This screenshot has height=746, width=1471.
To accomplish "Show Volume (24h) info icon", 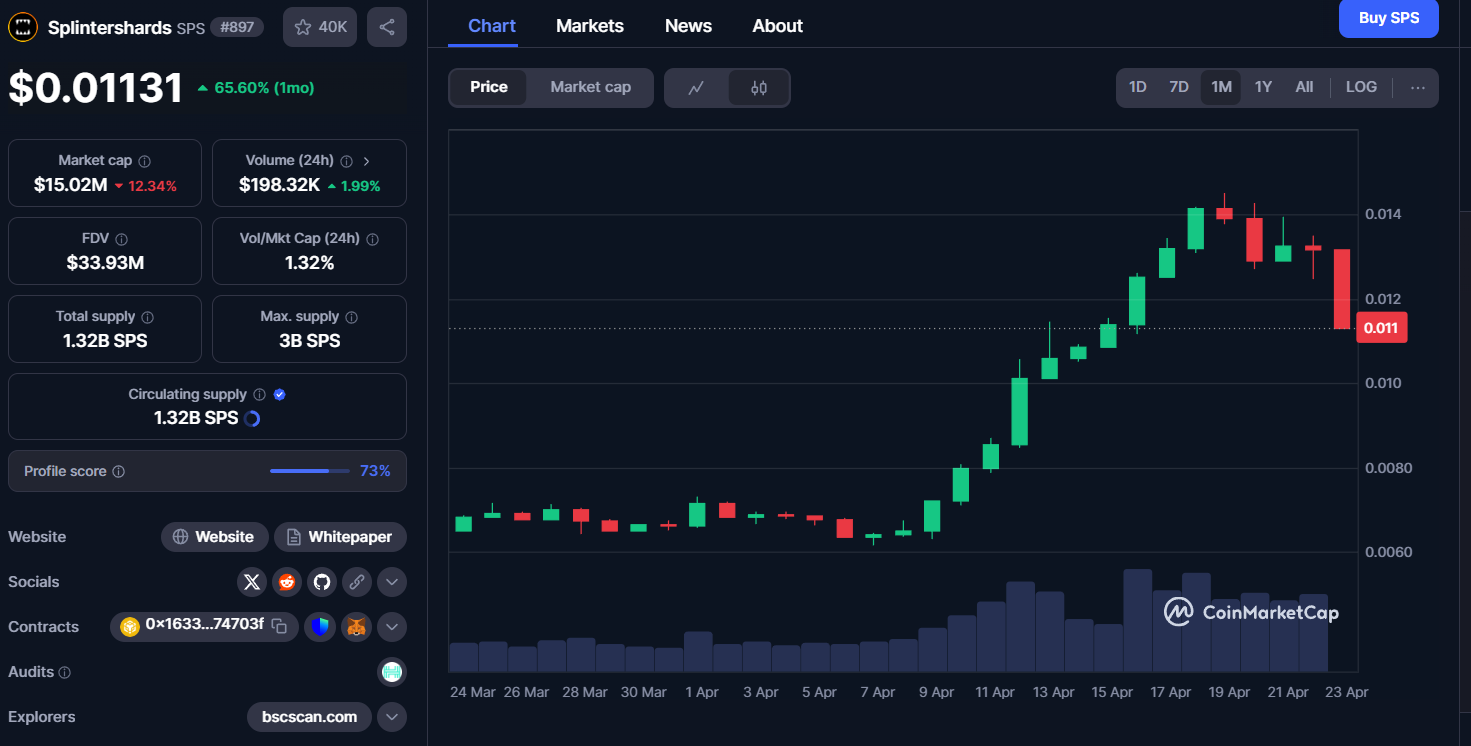I will 347,161.
